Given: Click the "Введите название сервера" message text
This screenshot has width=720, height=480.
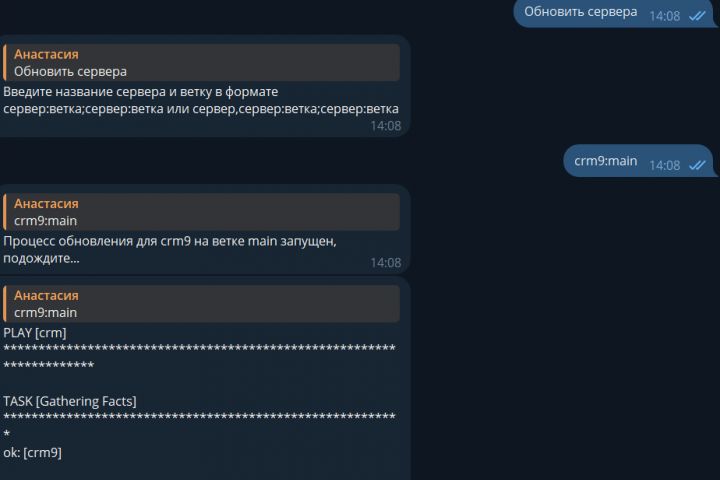Looking at the screenshot, I should click(x=201, y=100).
